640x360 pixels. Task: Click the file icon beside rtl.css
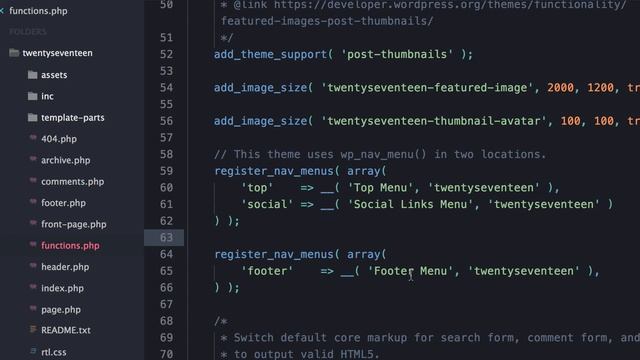33,351
